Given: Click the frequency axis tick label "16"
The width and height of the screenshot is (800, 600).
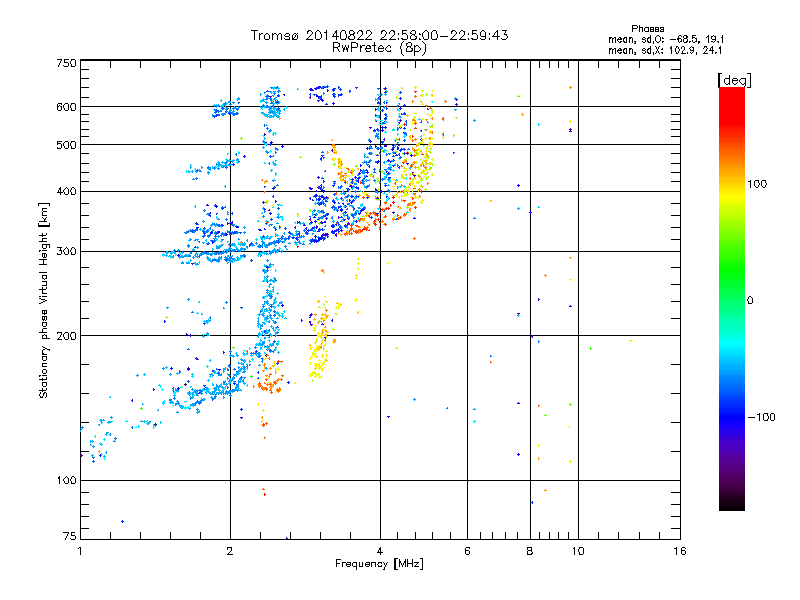Looking at the screenshot, I should click(680, 551).
